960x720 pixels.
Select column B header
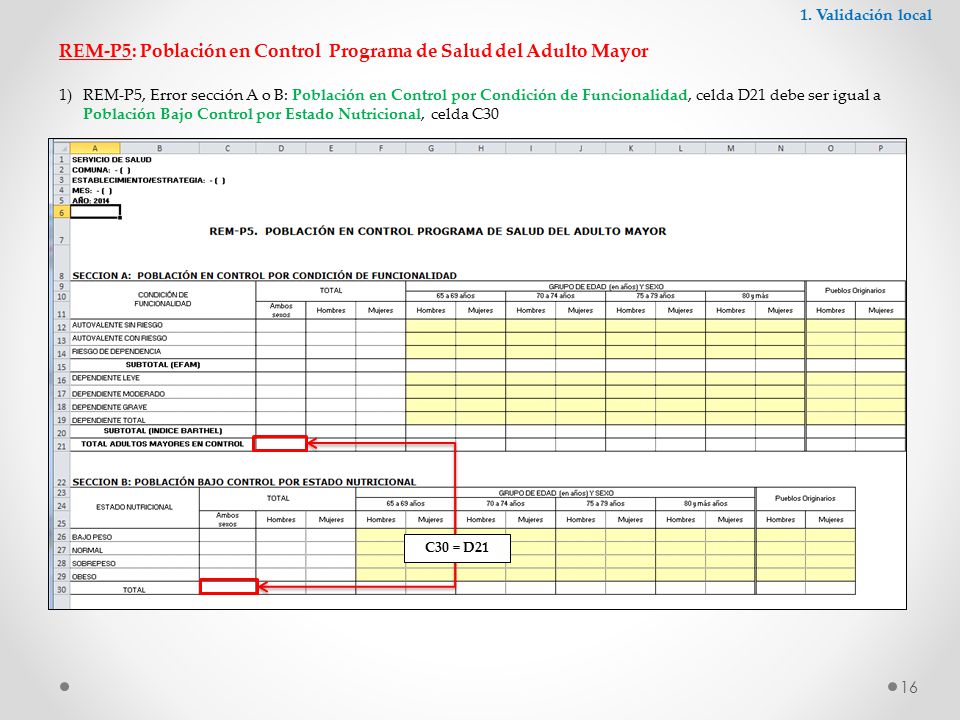click(x=160, y=148)
